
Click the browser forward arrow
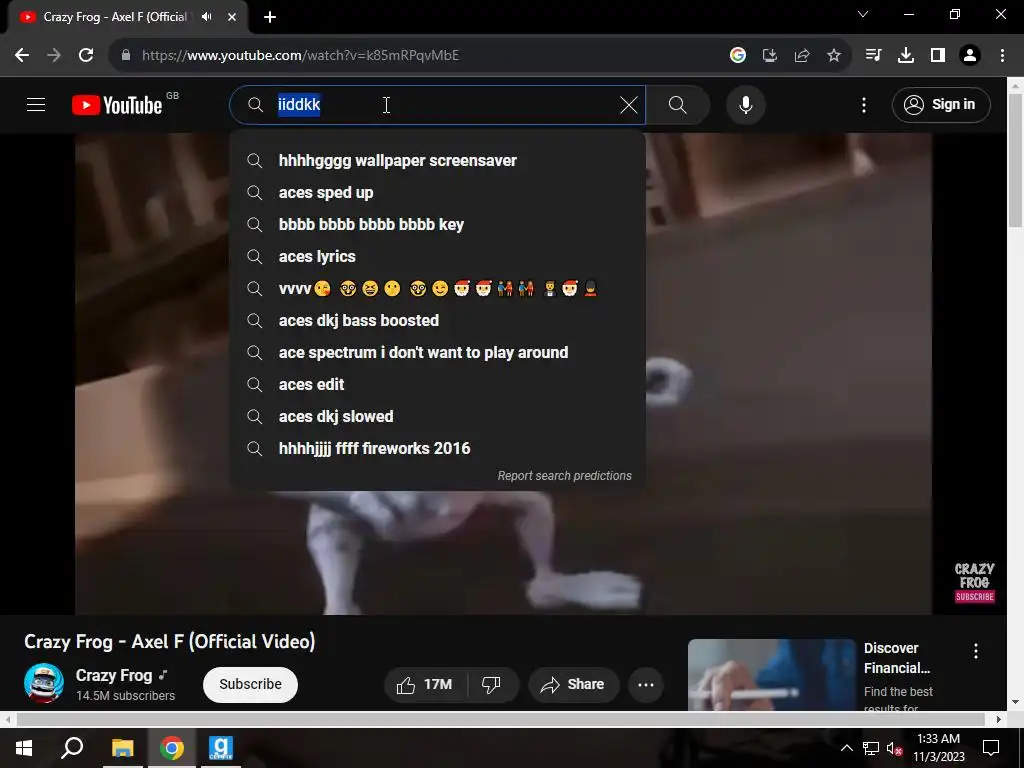(x=54, y=56)
